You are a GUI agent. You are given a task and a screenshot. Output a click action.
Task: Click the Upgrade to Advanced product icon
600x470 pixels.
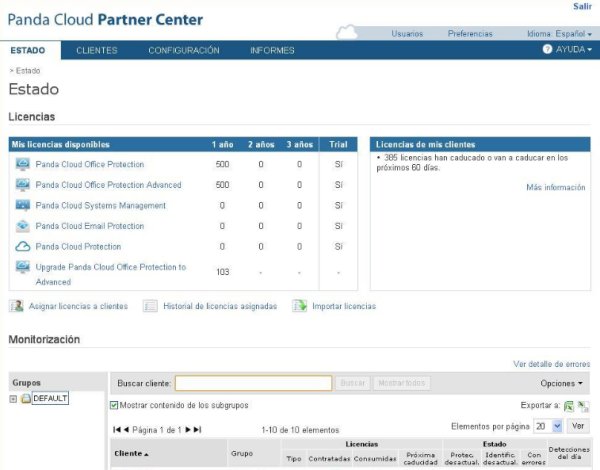23,267
